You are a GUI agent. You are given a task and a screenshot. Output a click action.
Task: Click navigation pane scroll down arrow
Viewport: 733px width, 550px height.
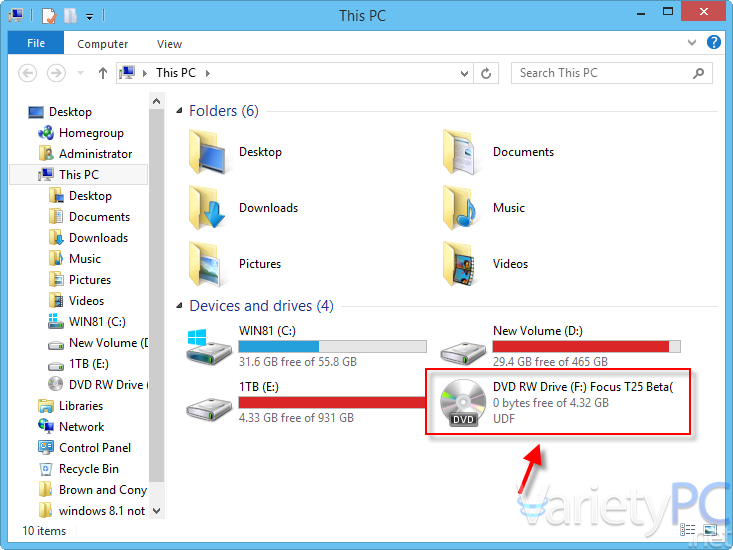click(157, 511)
